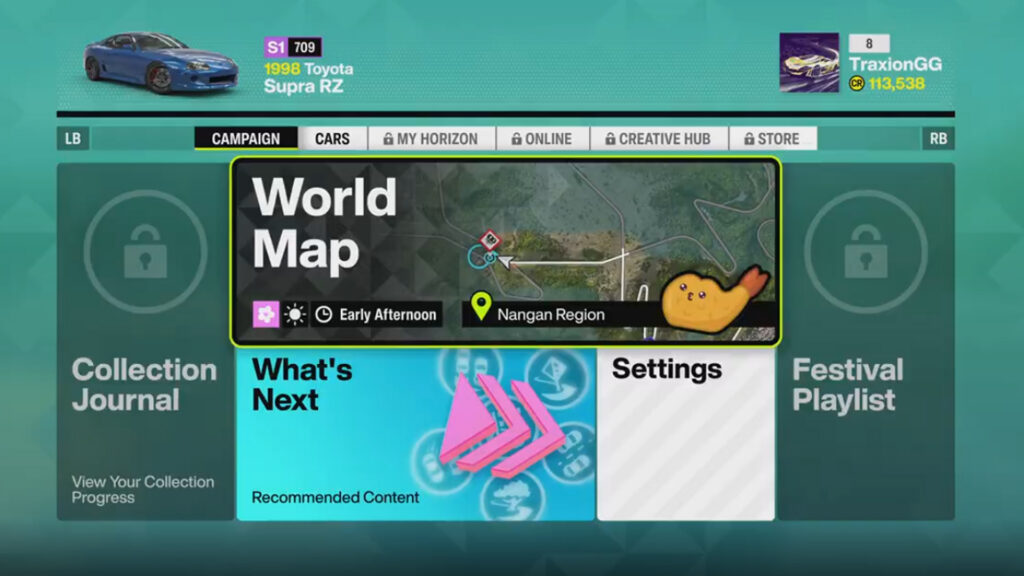Go to the Store tab

(x=772, y=139)
